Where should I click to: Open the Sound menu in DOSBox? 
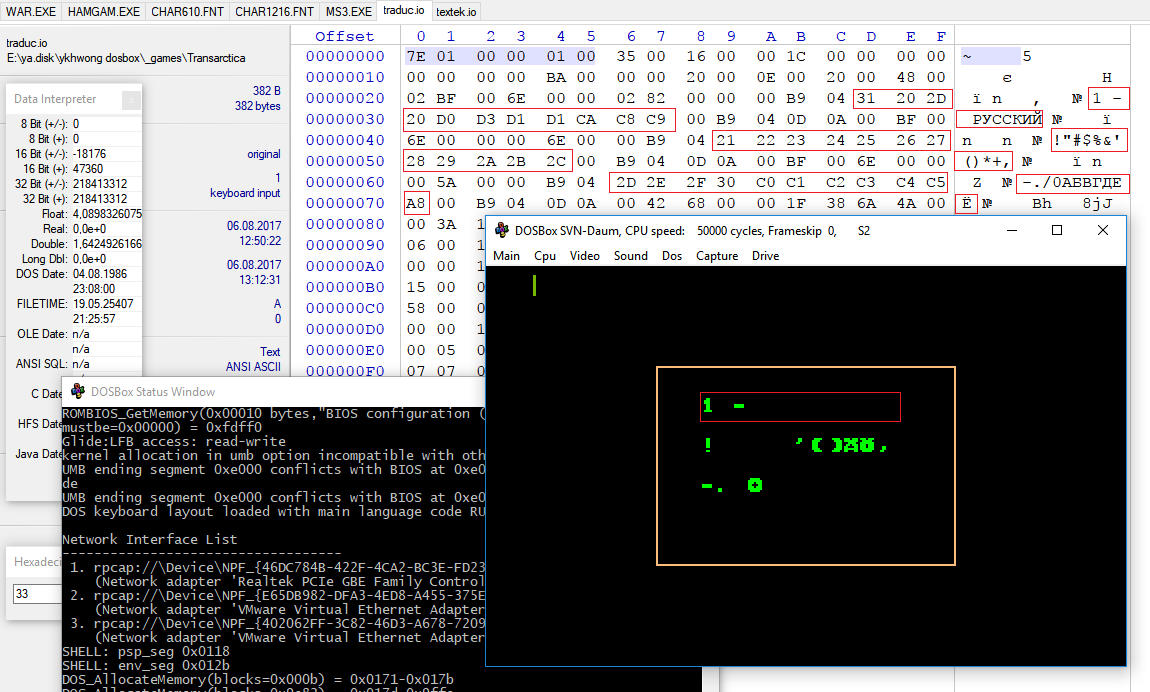pyautogui.click(x=630, y=256)
